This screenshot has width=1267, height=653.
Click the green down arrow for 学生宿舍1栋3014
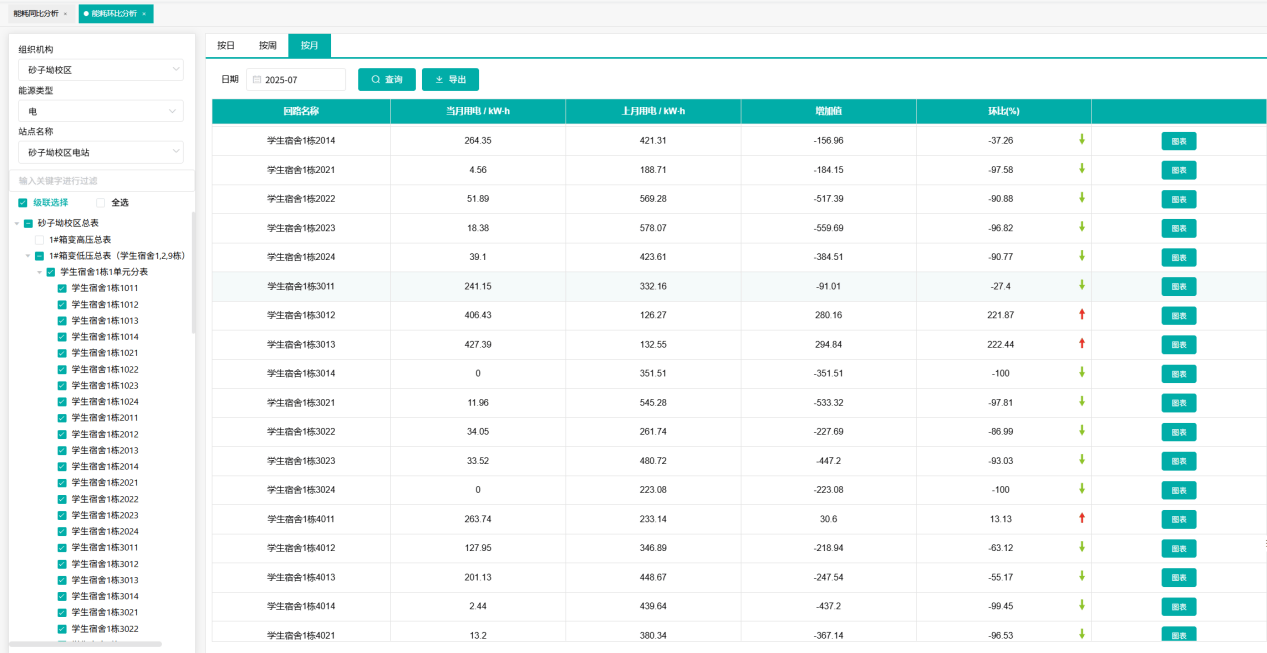pyautogui.click(x=1081, y=373)
